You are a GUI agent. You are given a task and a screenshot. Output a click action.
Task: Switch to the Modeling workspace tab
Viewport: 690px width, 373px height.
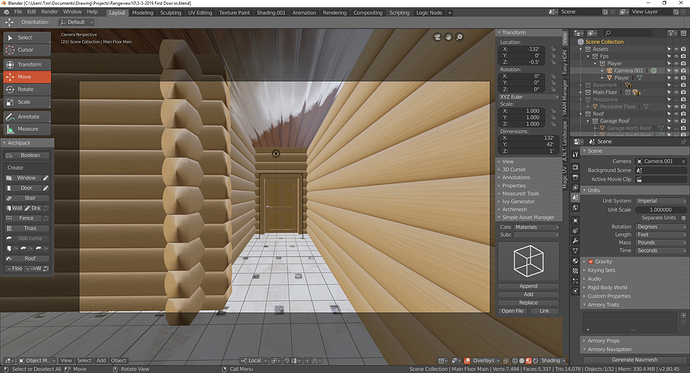[x=143, y=13]
